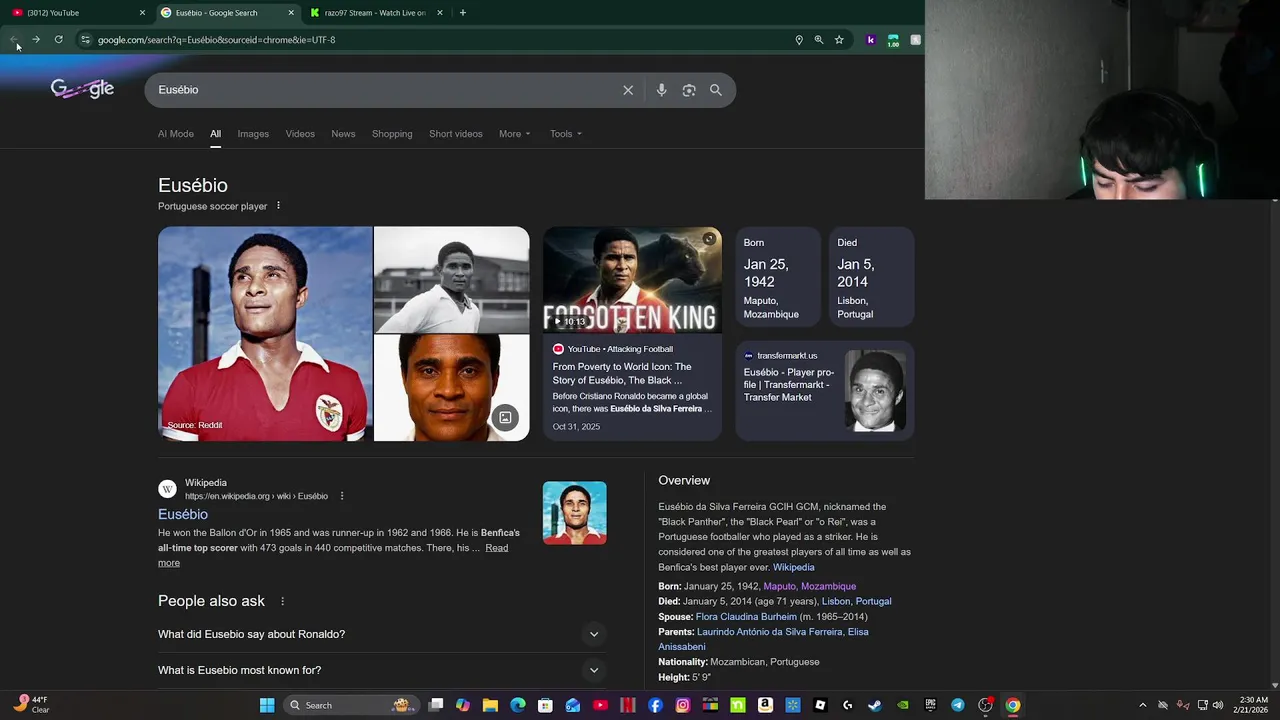Select the Short videos tab
Viewport: 1280px width, 720px height.
[456, 134]
